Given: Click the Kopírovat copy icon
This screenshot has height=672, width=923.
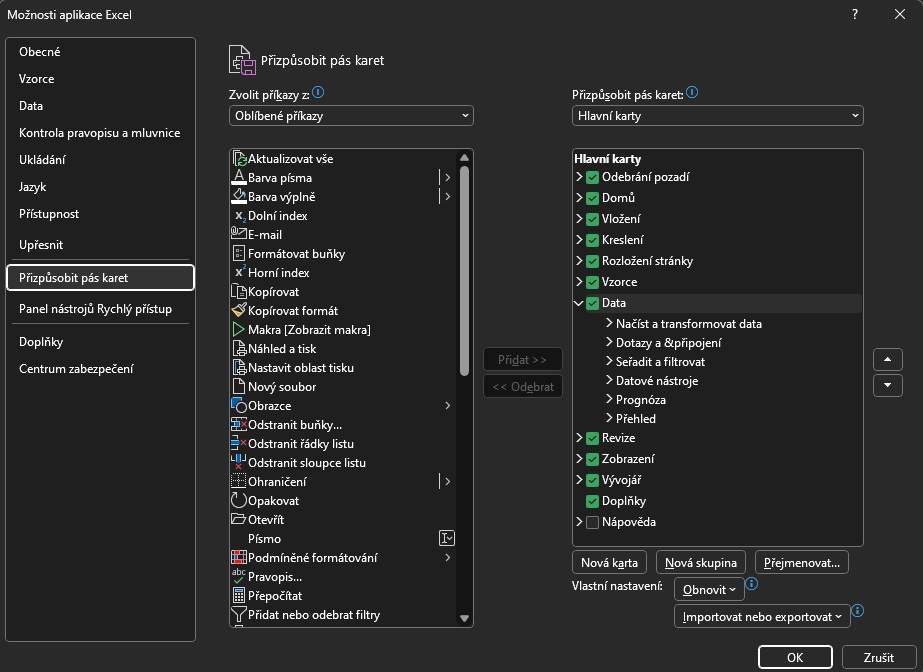Looking at the screenshot, I should 239,292.
